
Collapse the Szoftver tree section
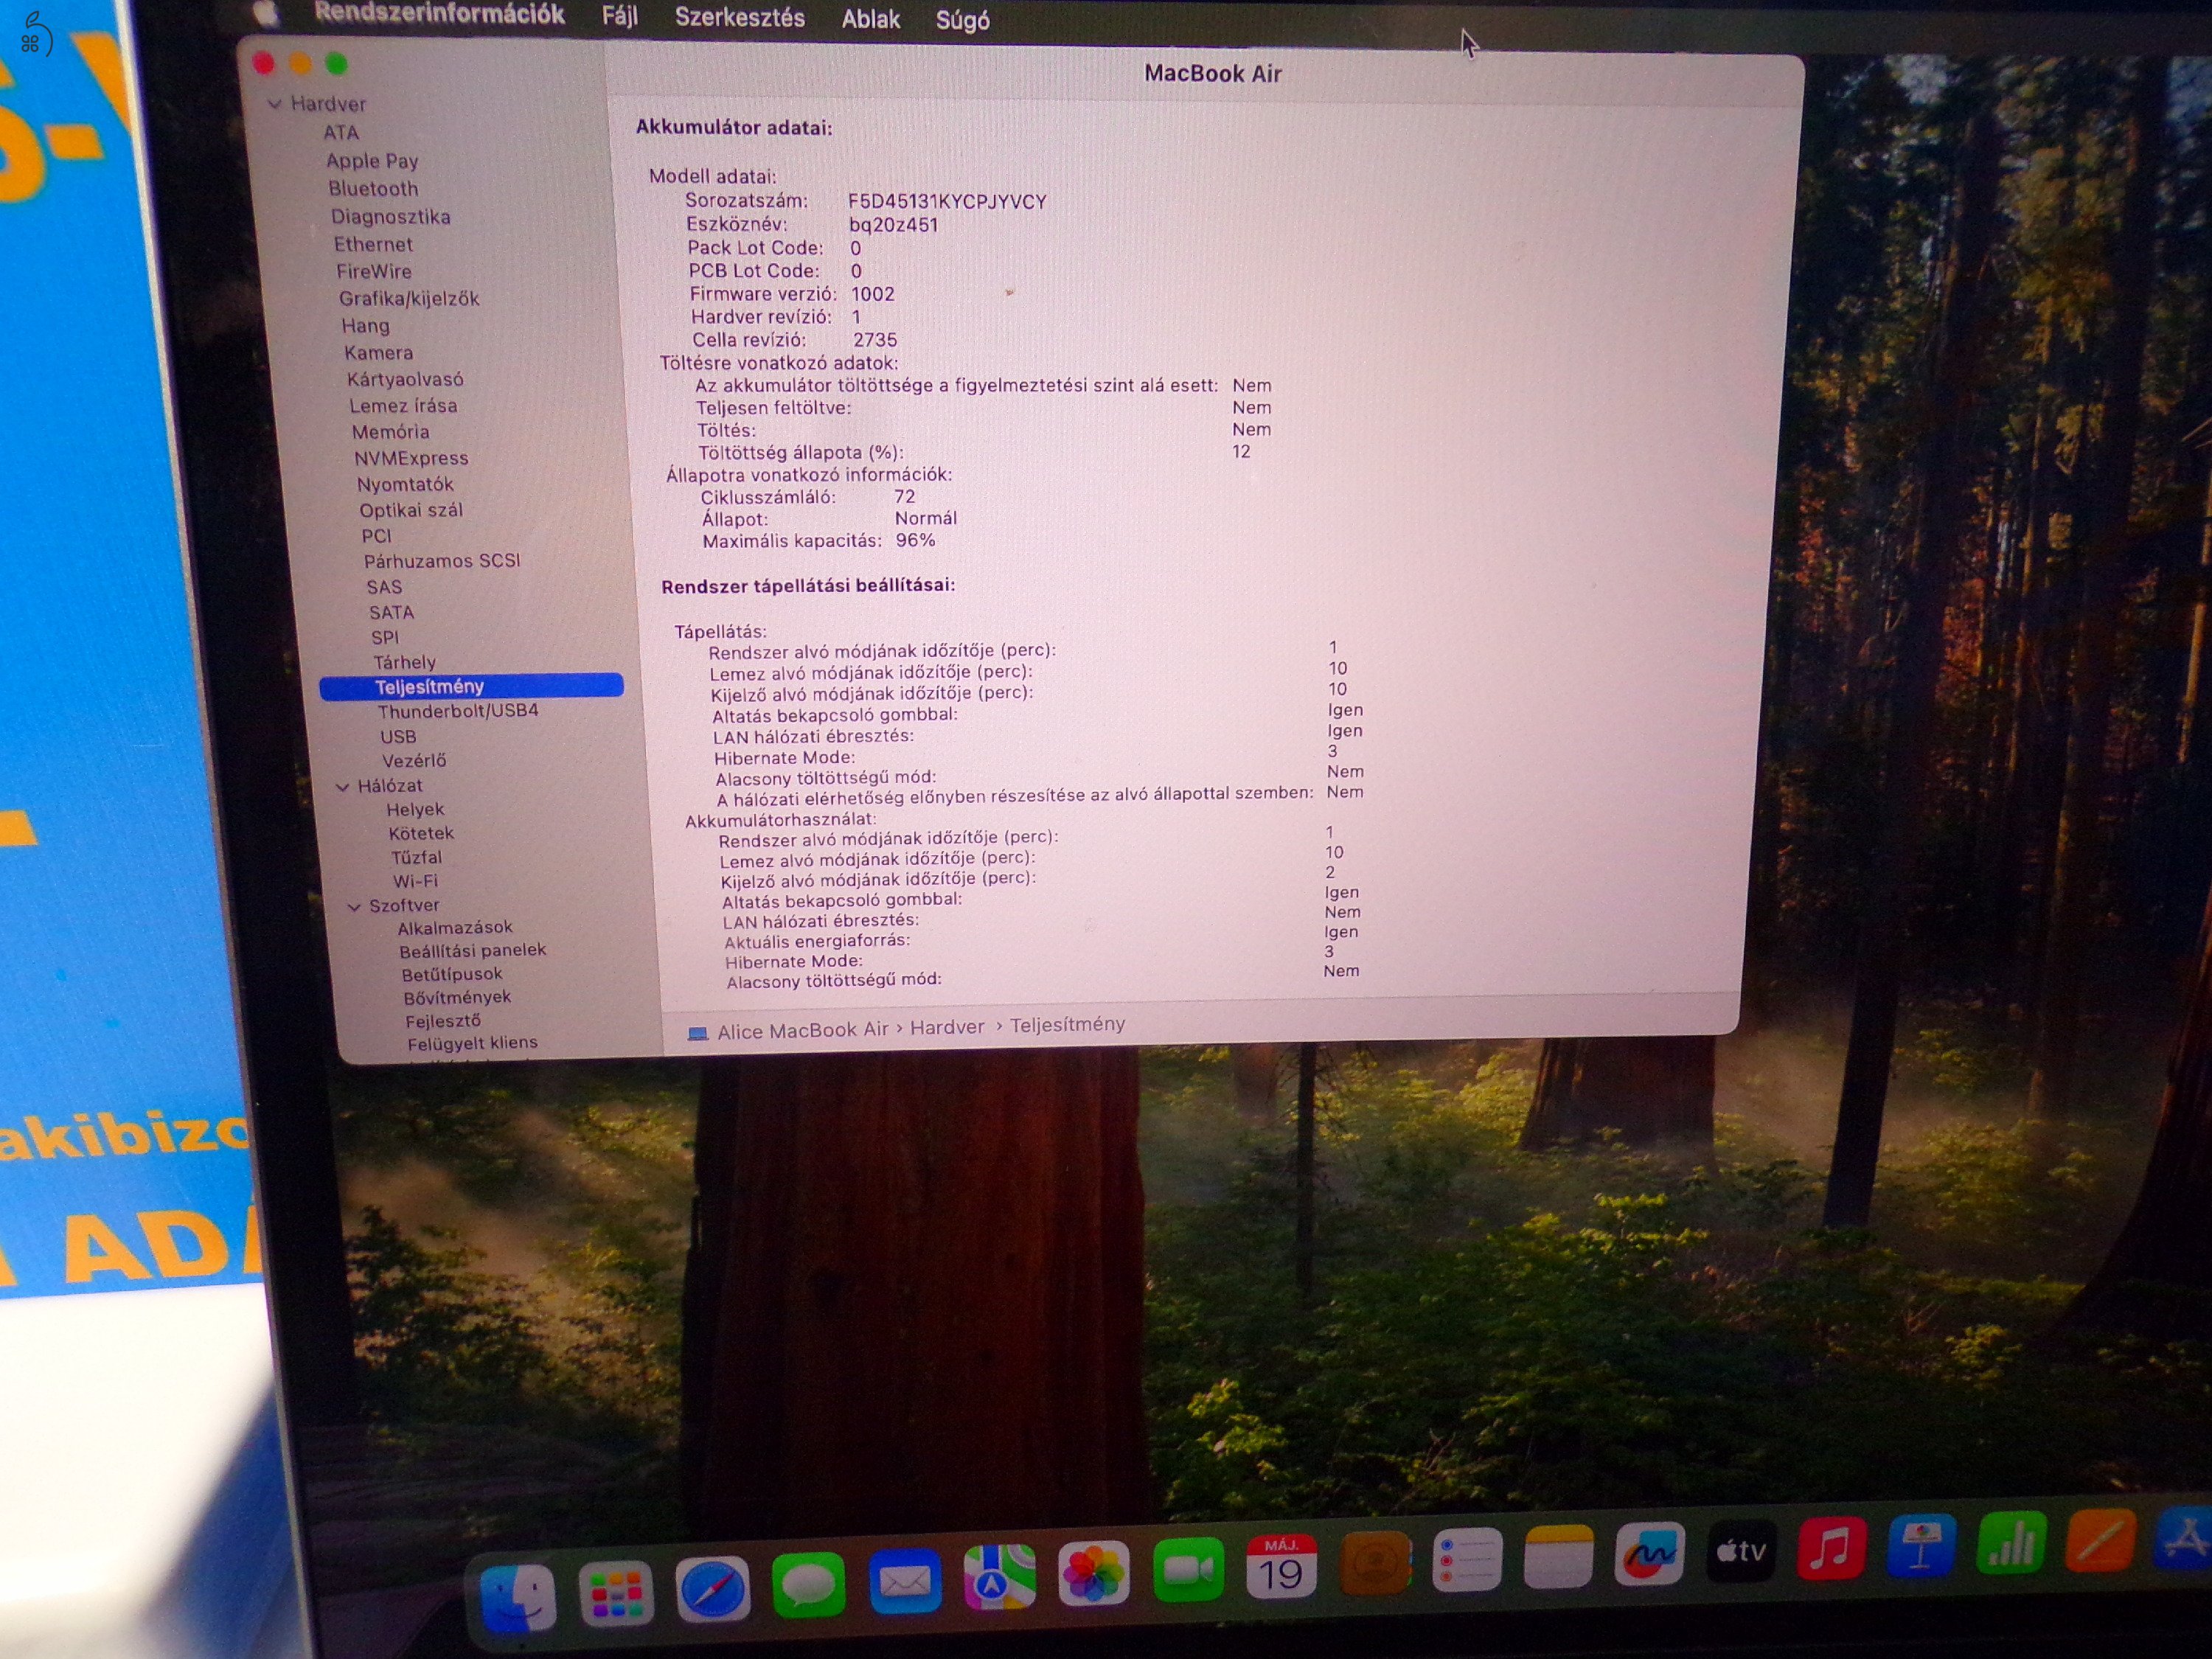354,907
